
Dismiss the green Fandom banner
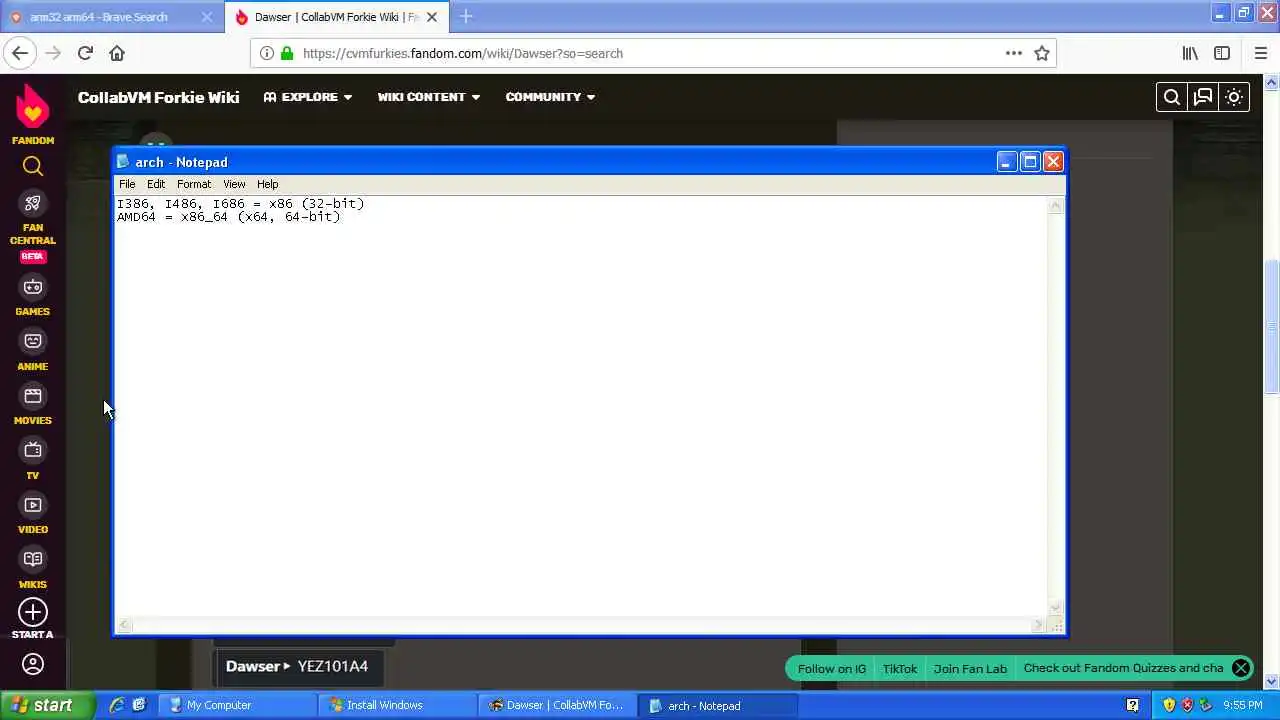[1241, 668]
